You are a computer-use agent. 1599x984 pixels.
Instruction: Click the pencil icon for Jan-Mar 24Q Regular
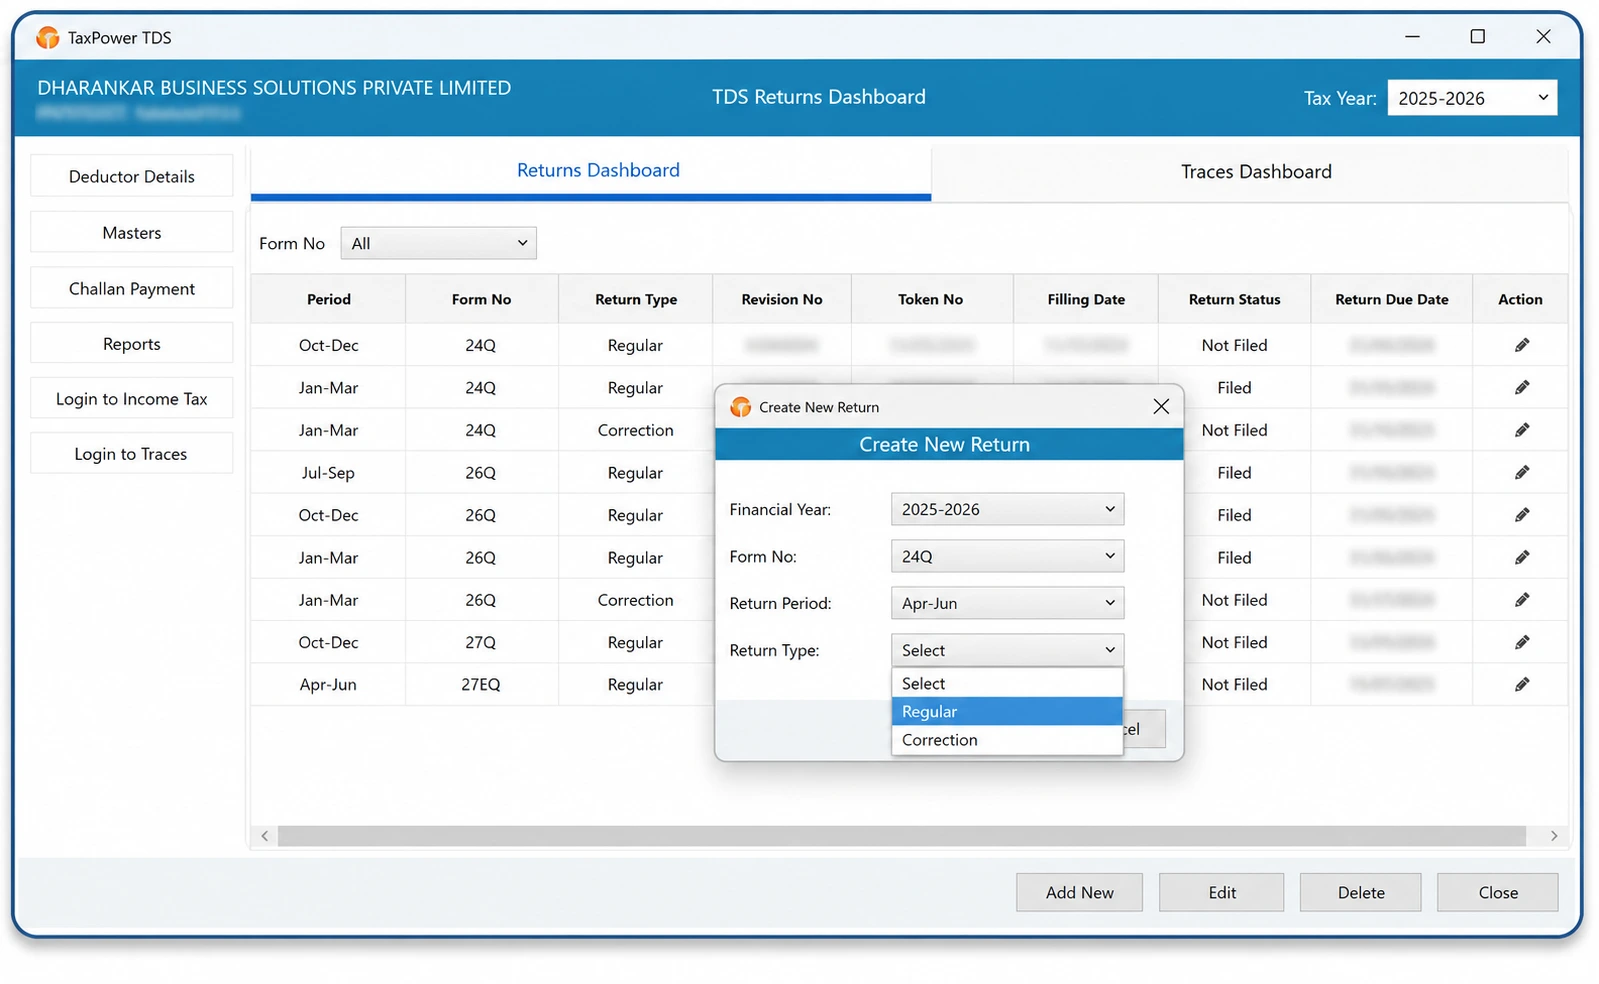click(x=1521, y=387)
